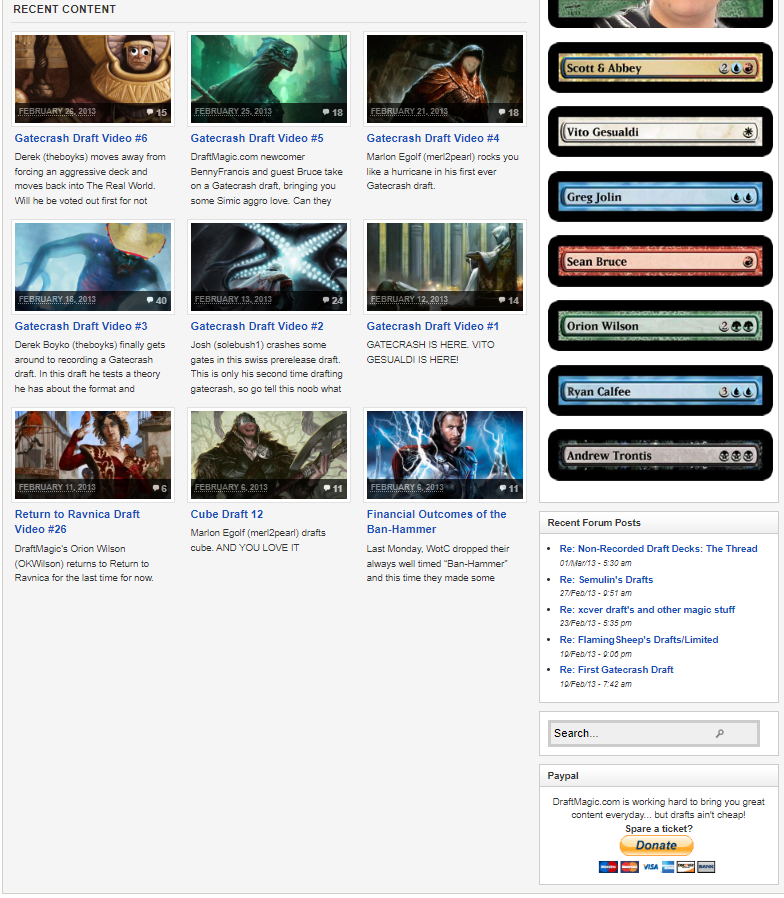
Task: Select the Sean Bruce author card
Action: 660,261
